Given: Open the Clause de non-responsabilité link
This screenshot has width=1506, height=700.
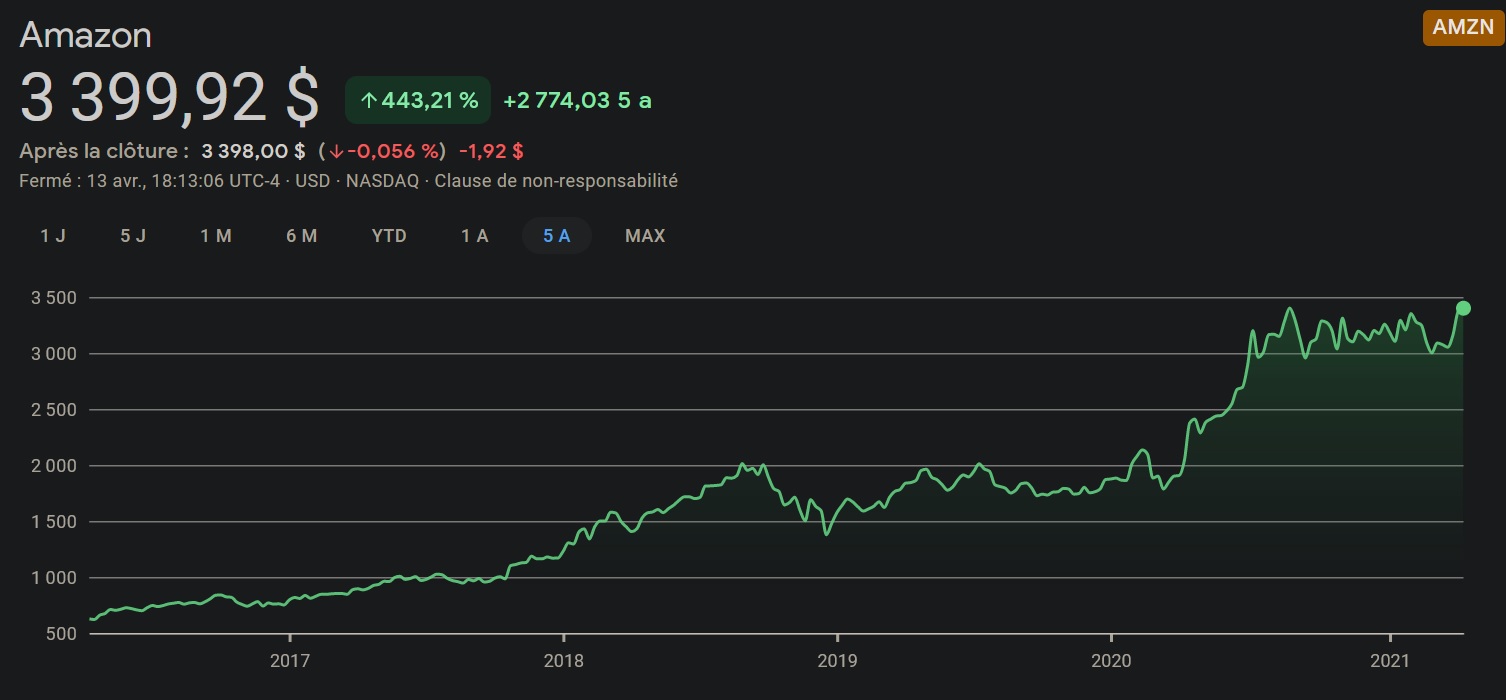Looking at the screenshot, I should pos(556,181).
